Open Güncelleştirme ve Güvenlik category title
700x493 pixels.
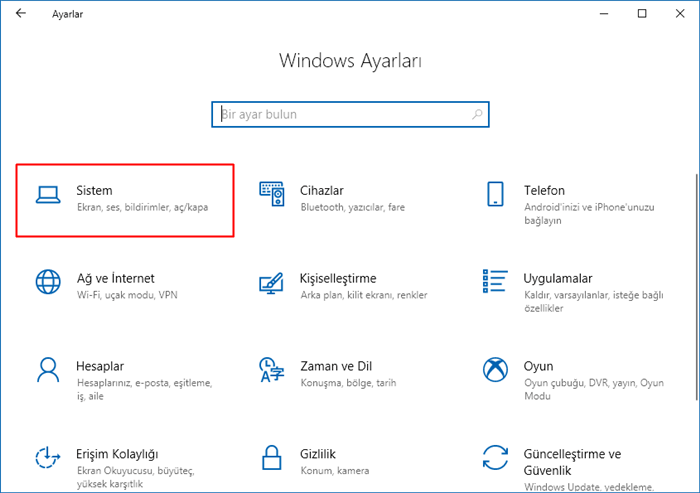[x=572, y=462]
